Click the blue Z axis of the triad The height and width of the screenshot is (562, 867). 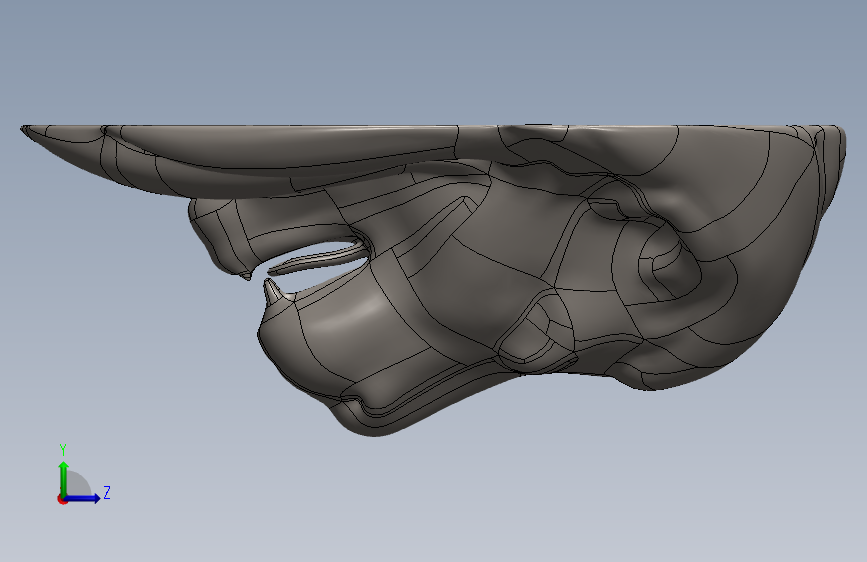[x=83, y=498]
